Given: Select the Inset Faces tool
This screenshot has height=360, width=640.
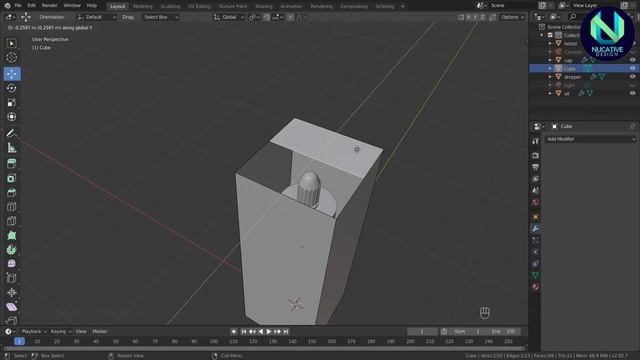Looking at the screenshot, I should click(11, 178).
